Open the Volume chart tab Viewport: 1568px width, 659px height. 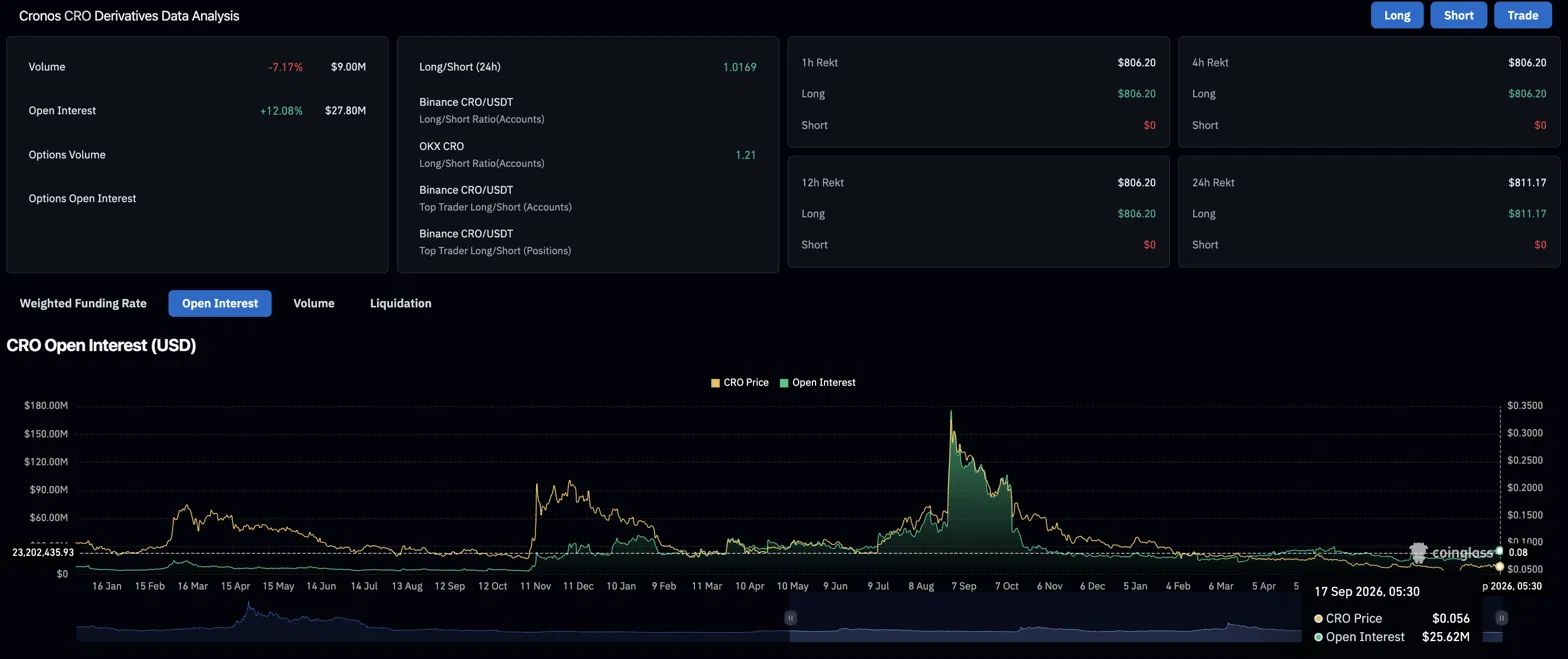[x=314, y=303]
